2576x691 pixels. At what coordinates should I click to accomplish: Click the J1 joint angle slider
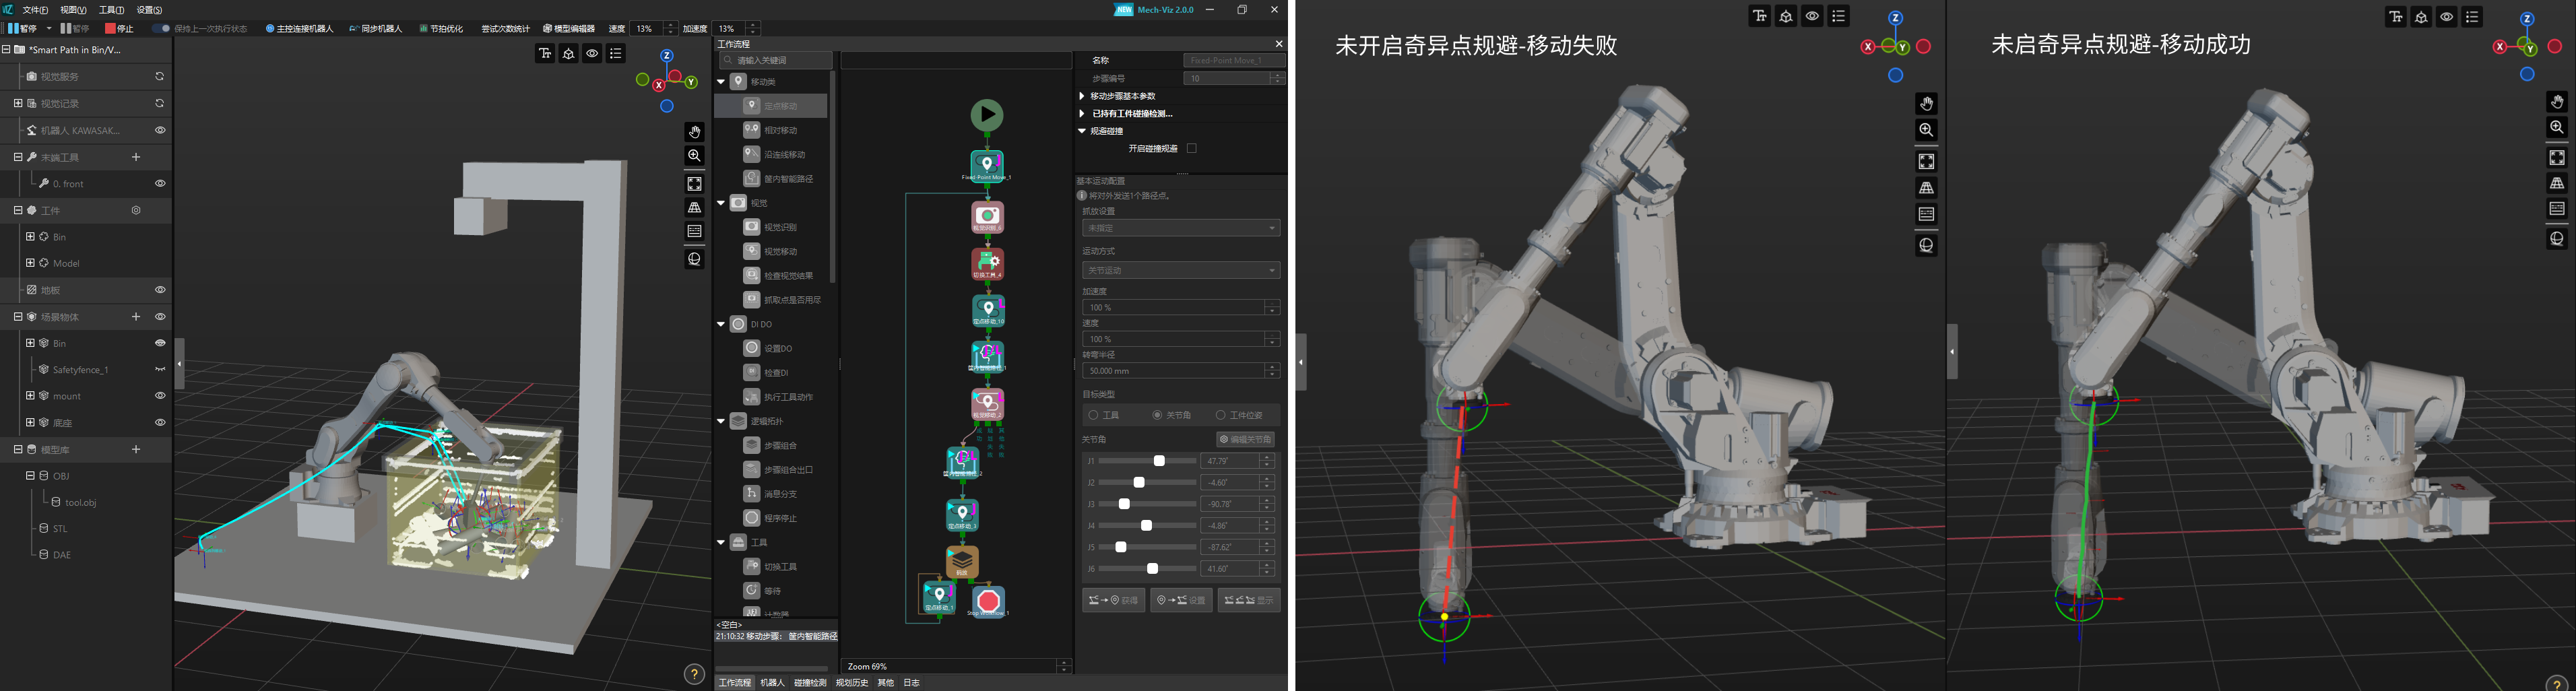click(1160, 461)
